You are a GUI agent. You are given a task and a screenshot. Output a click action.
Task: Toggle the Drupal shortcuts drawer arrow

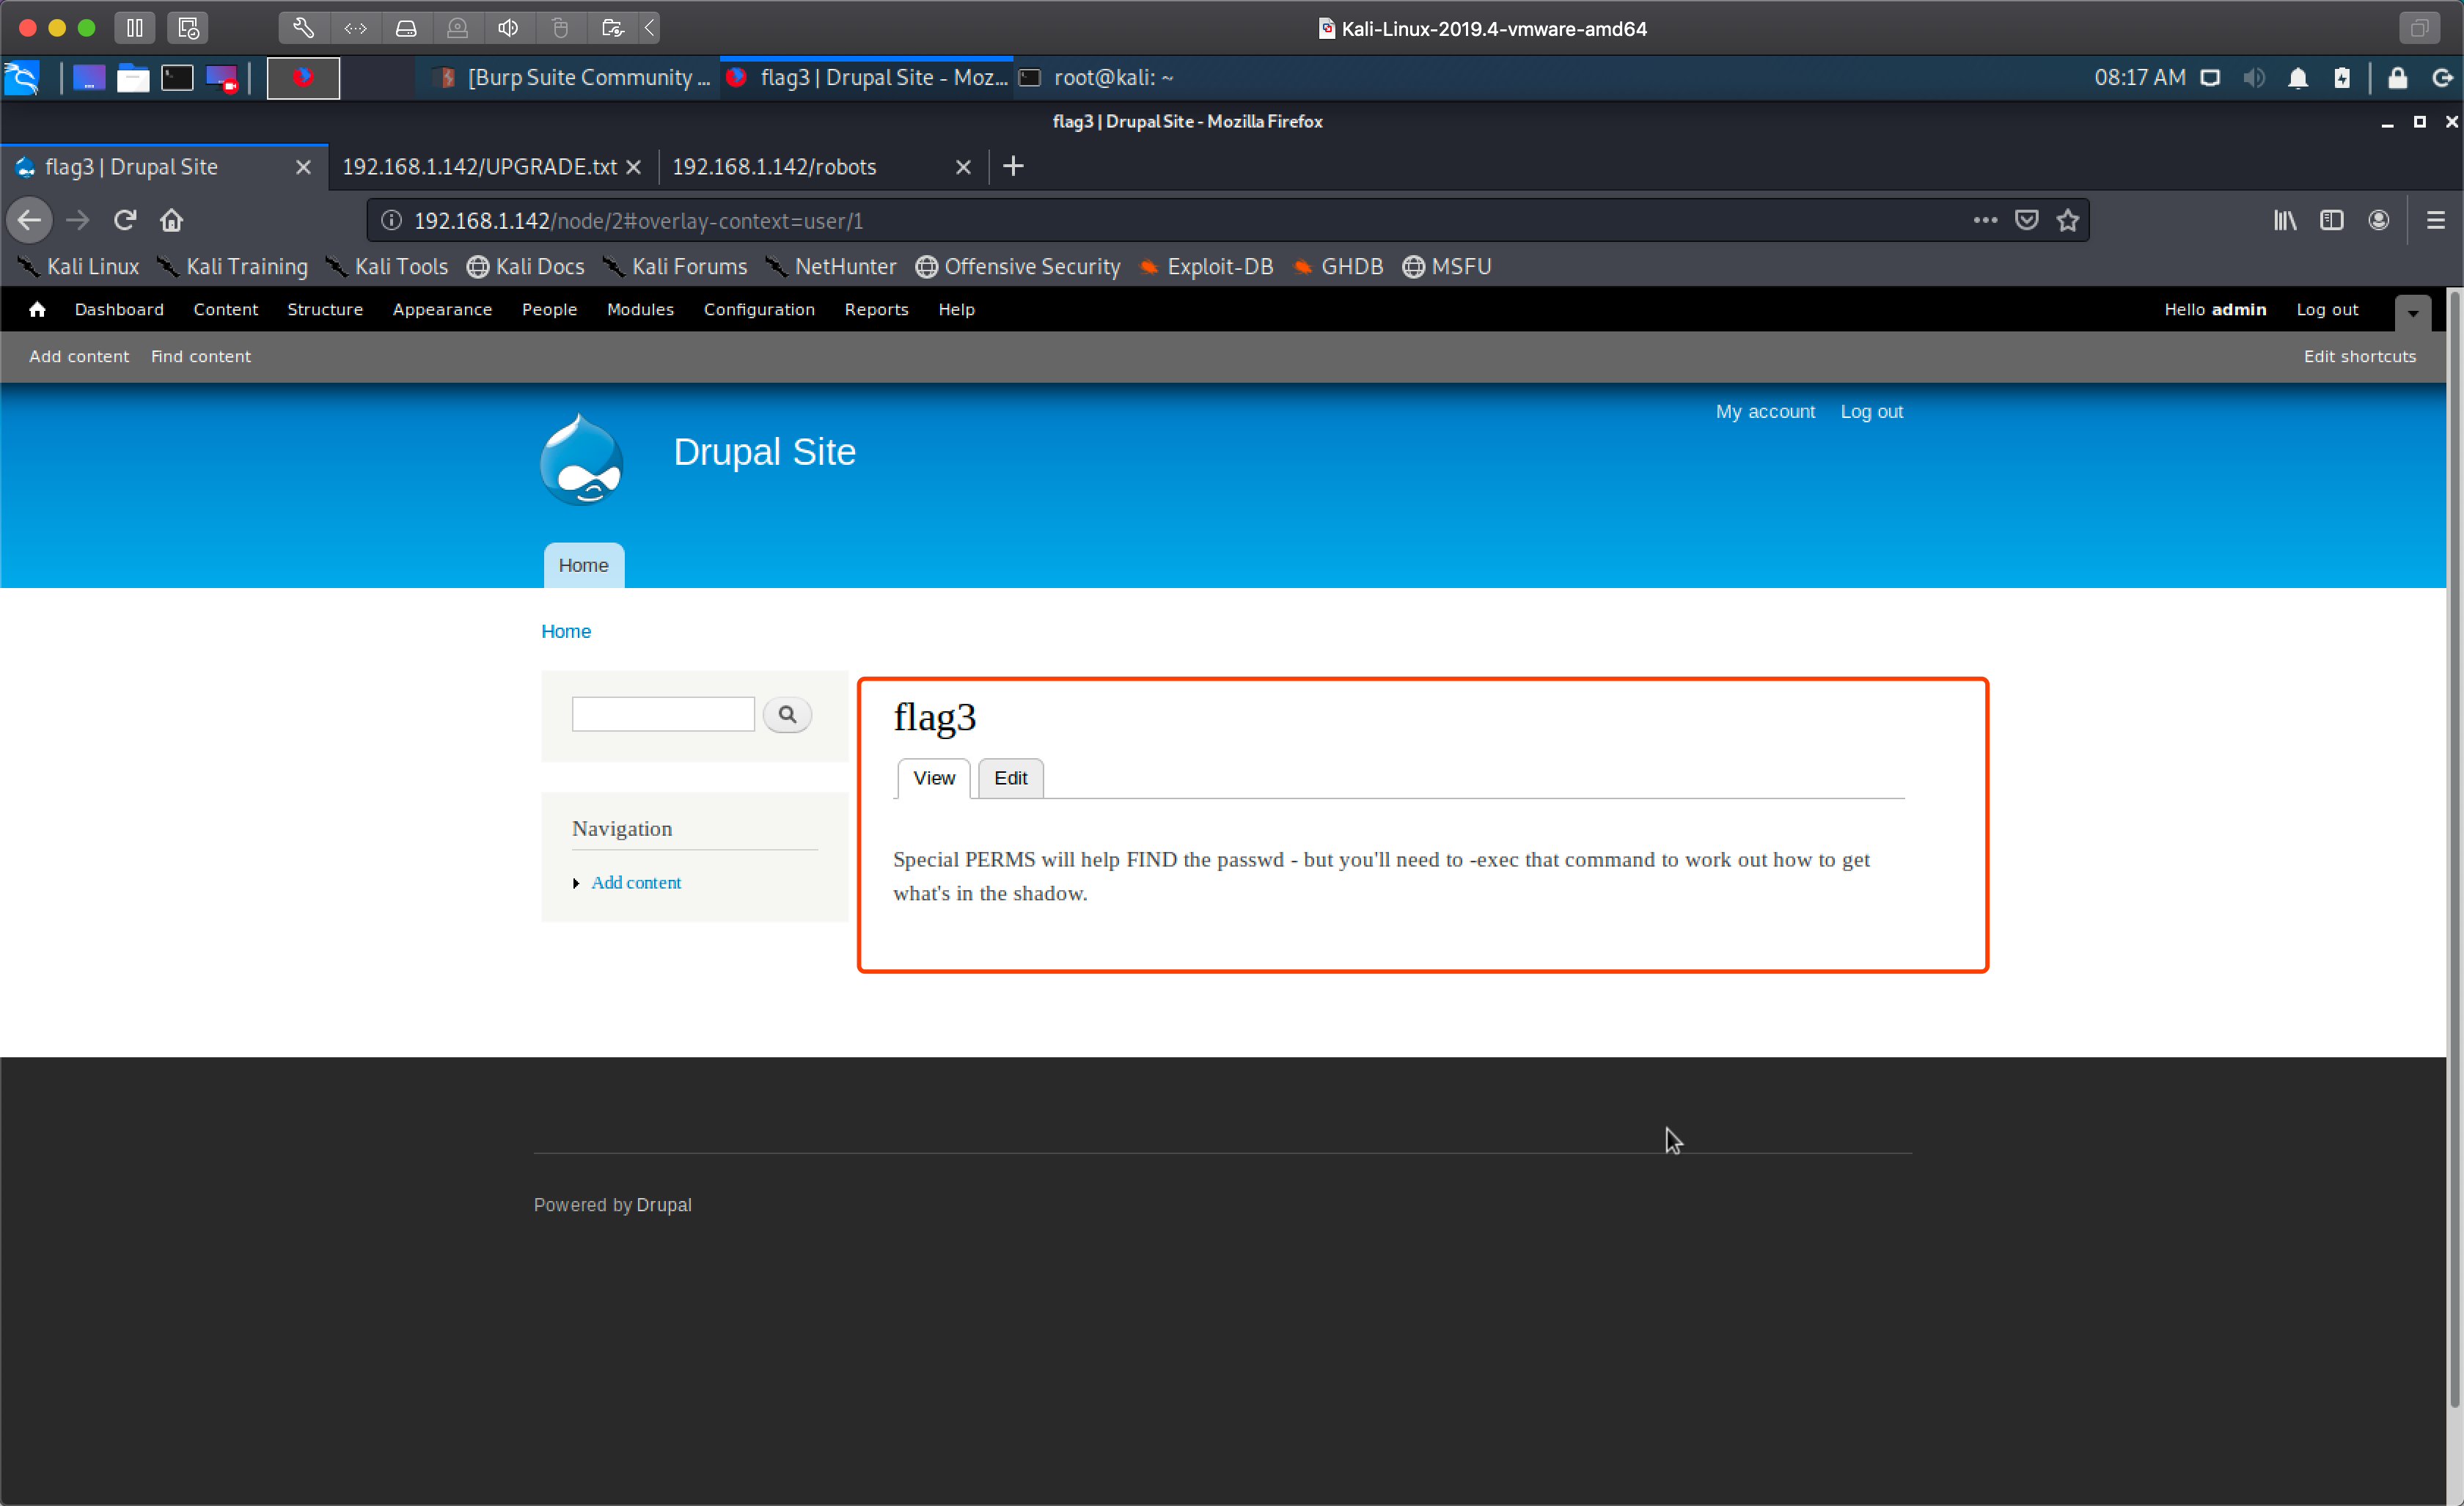pyautogui.click(x=2412, y=313)
